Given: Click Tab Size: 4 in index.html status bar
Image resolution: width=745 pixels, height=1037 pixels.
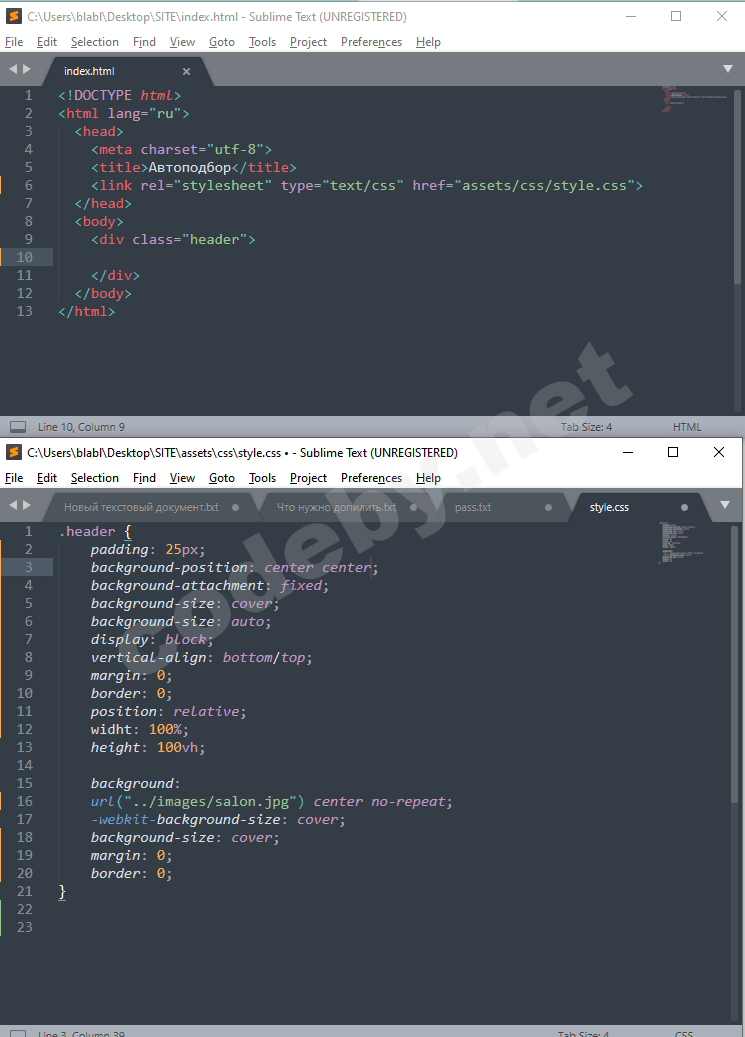Looking at the screenshot, I should pyautogui.click(x=586, y=427).
